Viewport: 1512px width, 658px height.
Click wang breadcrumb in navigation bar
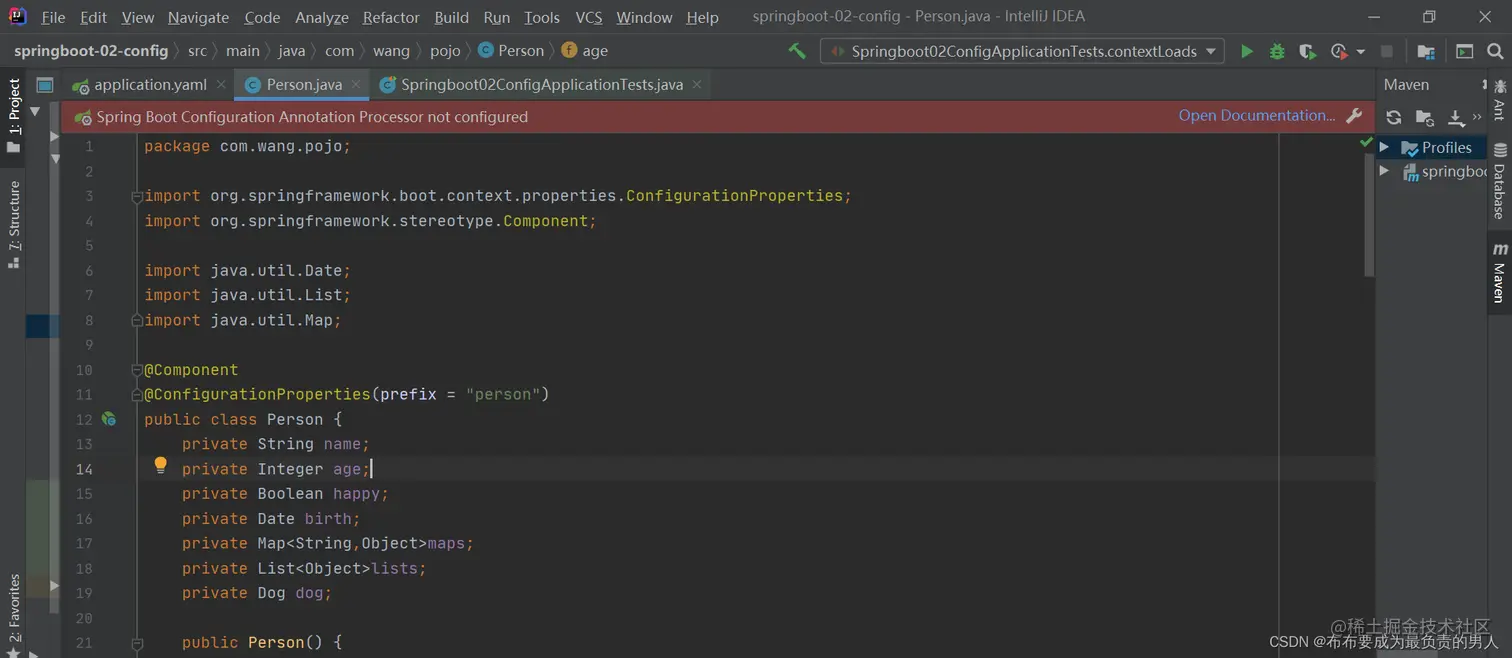coord(391,51)
